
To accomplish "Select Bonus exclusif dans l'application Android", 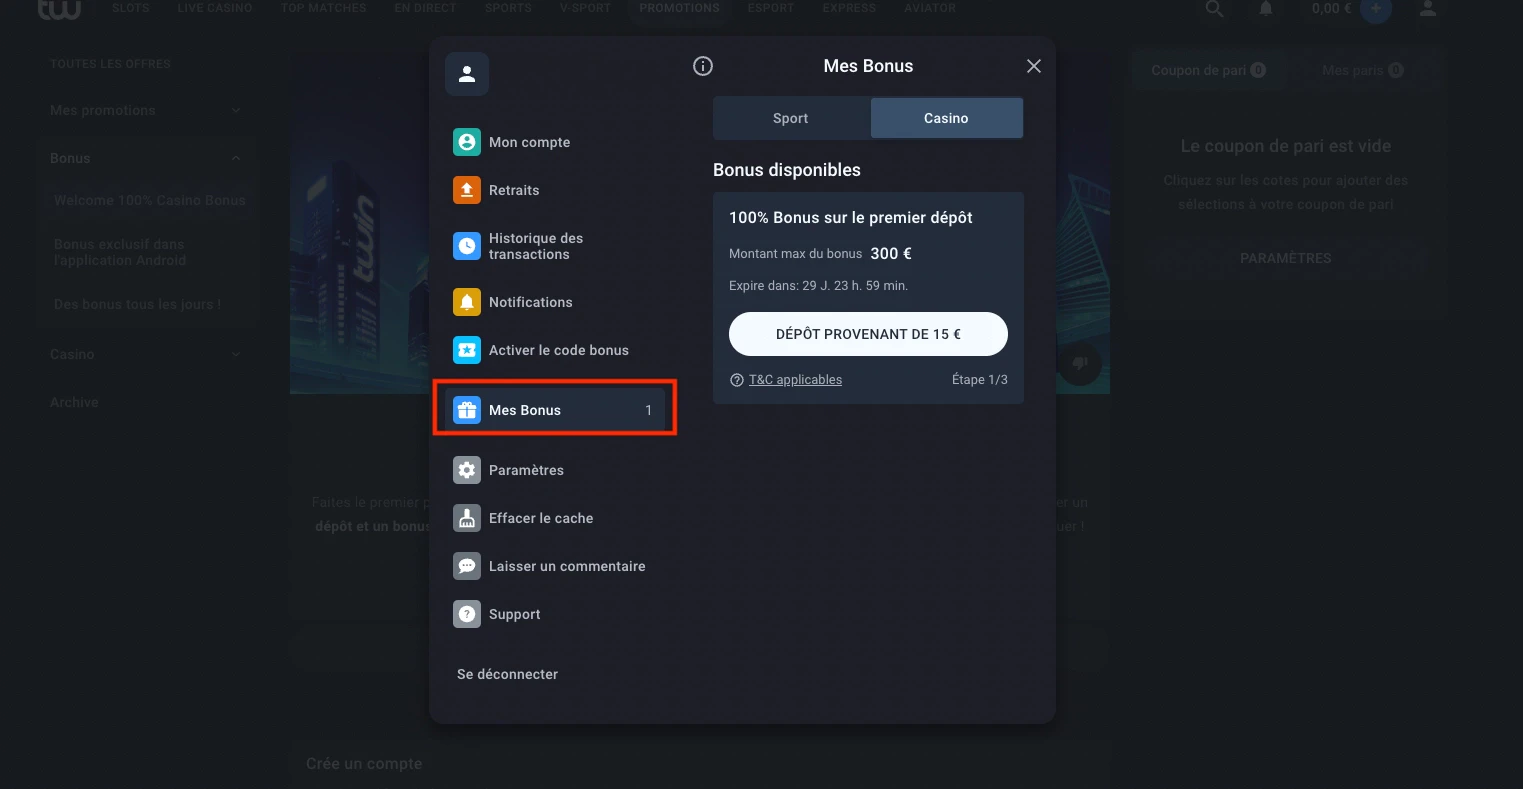I will point(120,252).
